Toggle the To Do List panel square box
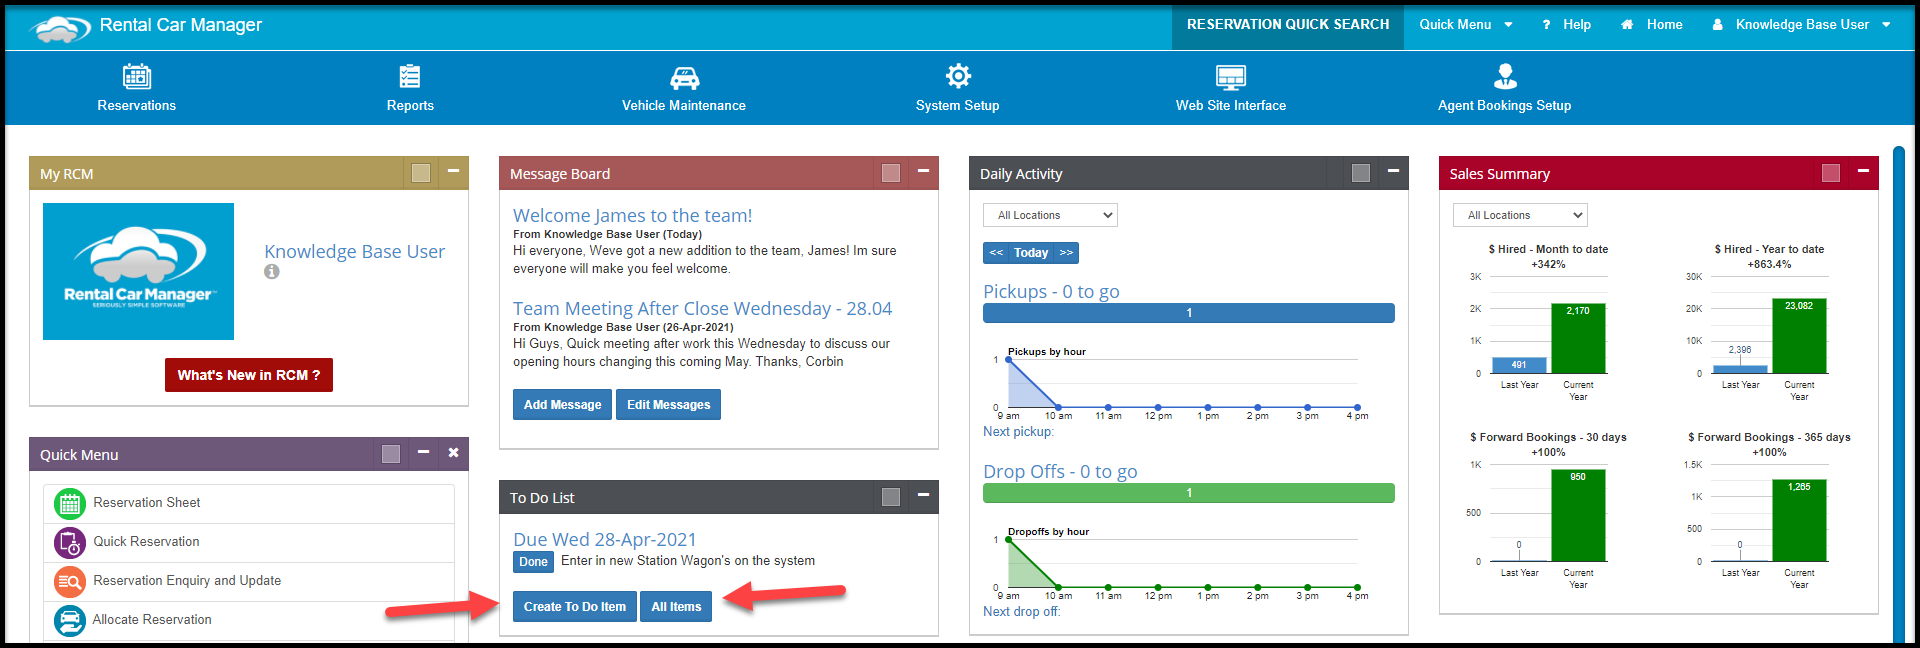Screen dimensions: 1920x648 (891, 497)
